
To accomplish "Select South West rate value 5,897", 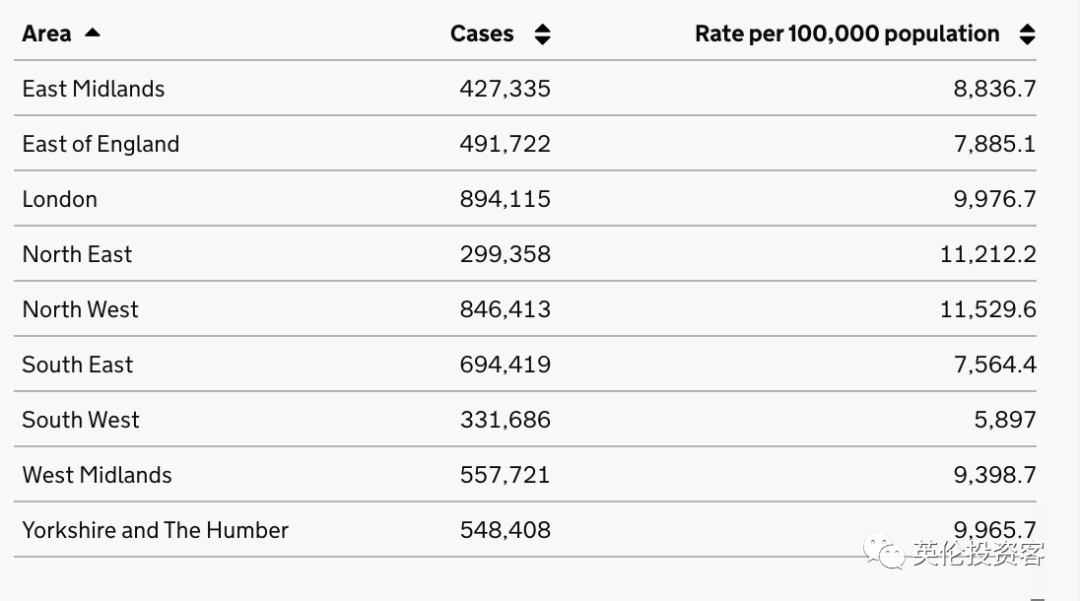I will 1005,419.
